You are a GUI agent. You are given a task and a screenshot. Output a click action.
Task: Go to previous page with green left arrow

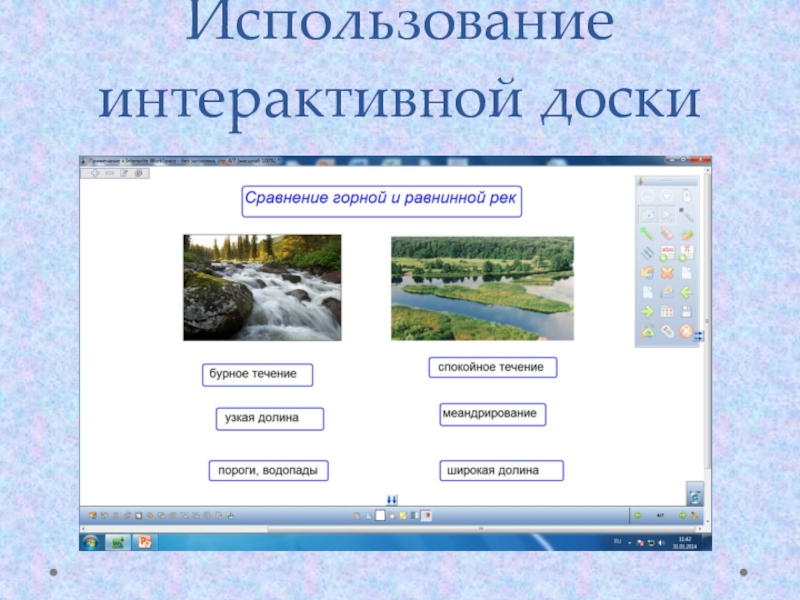point(686,292)
